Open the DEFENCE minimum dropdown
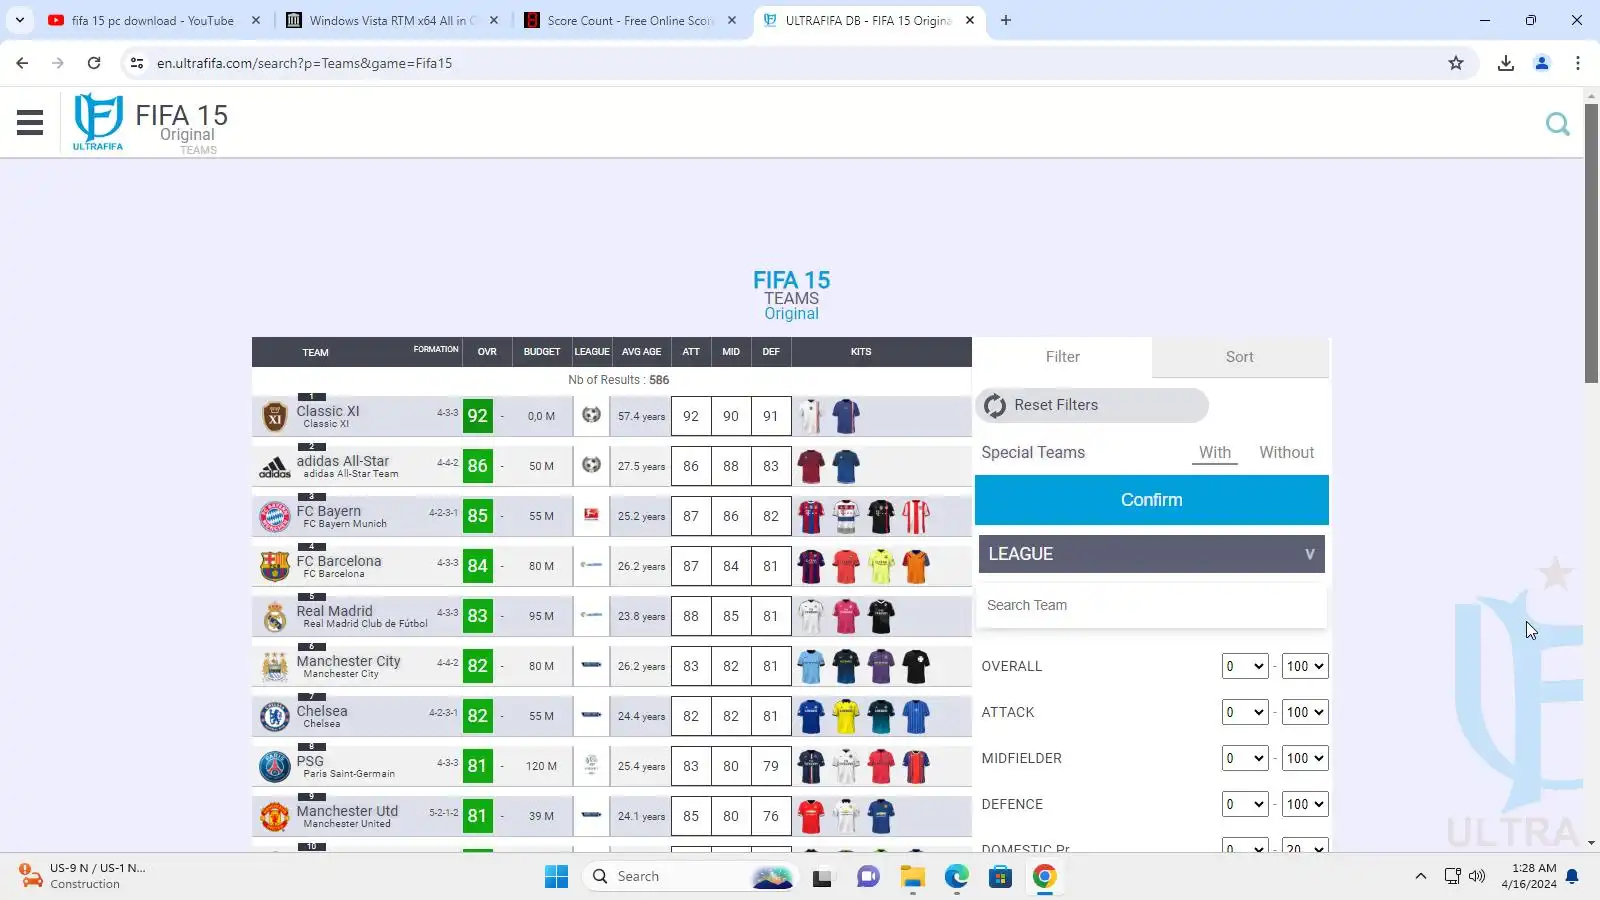The height and width of the screenshot is (900, 1600). [1245, 804]
